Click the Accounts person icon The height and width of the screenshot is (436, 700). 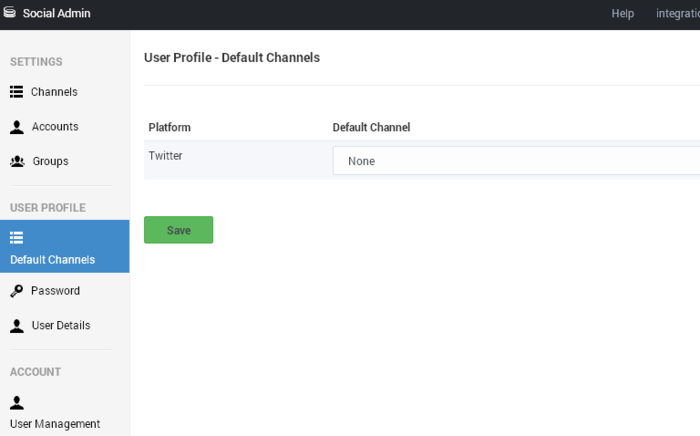tap(17, 127)
